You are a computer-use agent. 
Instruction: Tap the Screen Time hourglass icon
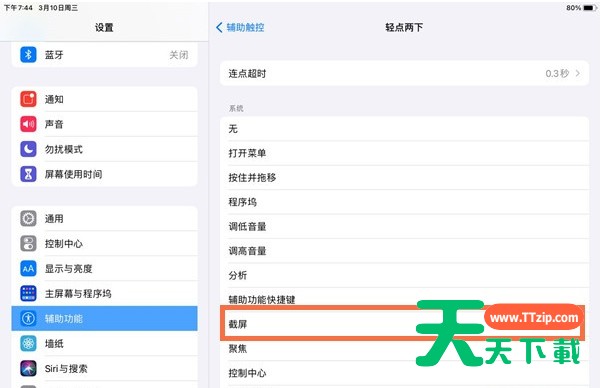pyautogui.click(x=28, y=174)
